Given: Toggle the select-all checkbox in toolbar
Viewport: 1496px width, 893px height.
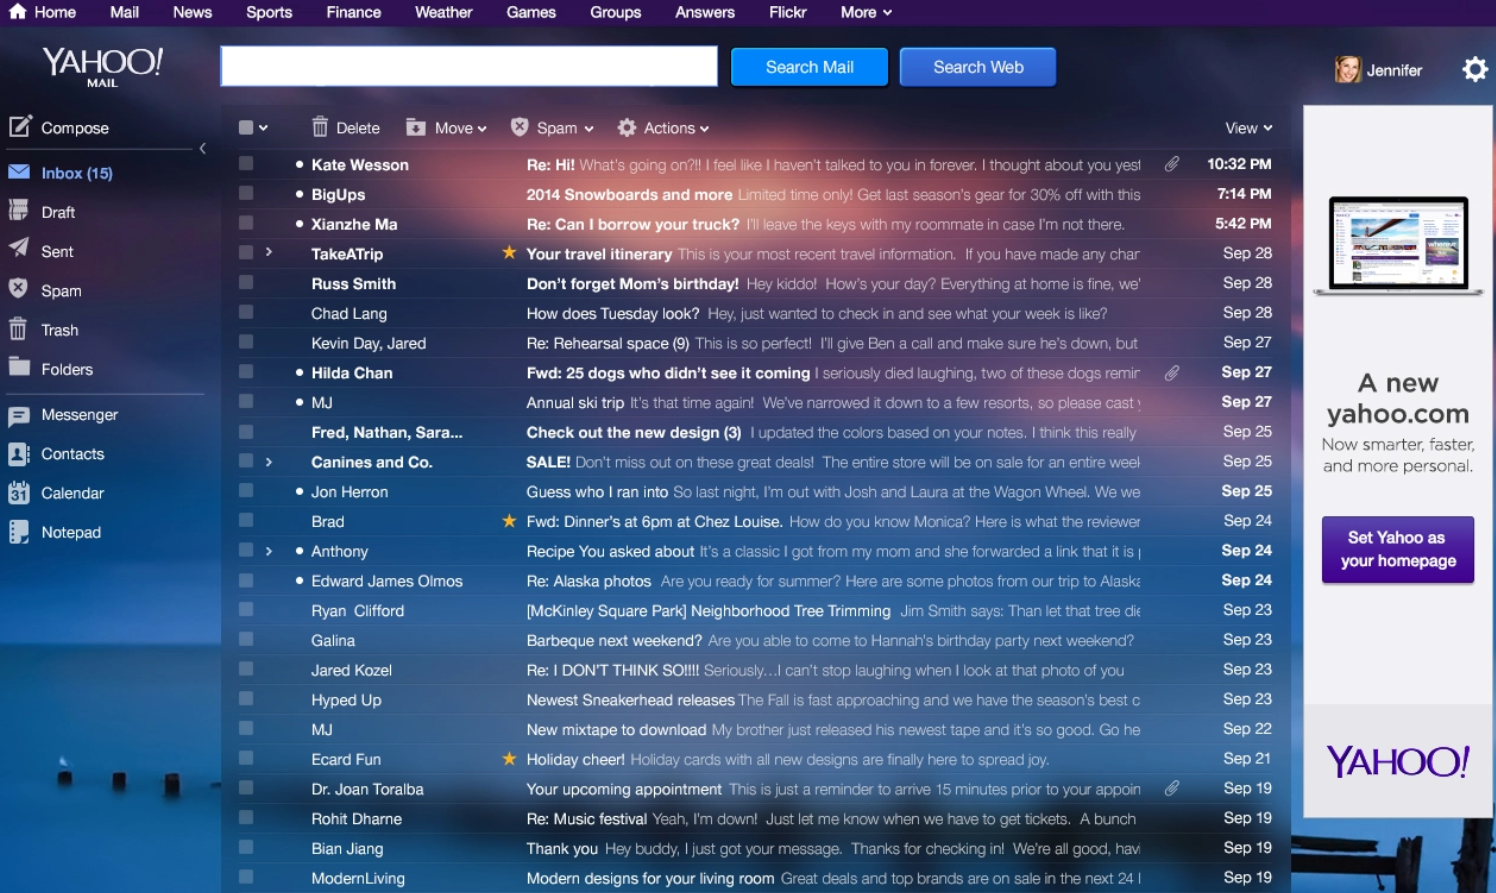Looking at the screenshot, I should coord(246,127).
